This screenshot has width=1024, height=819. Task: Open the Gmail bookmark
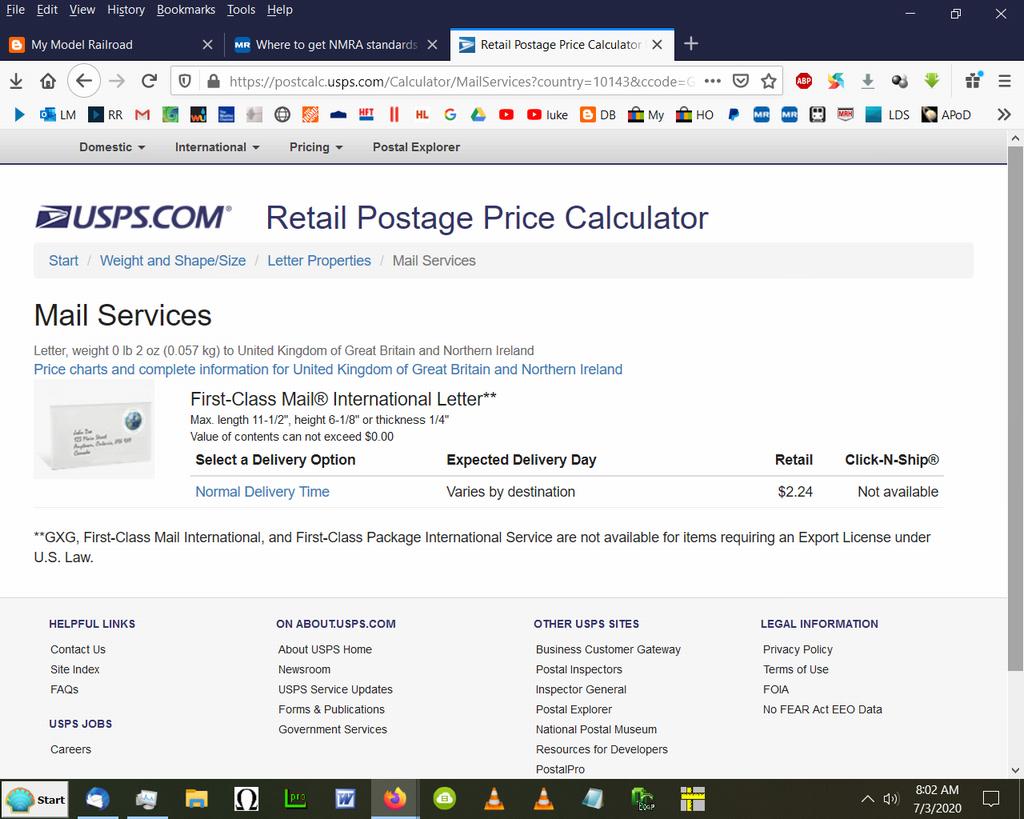[x=142, y=115]
